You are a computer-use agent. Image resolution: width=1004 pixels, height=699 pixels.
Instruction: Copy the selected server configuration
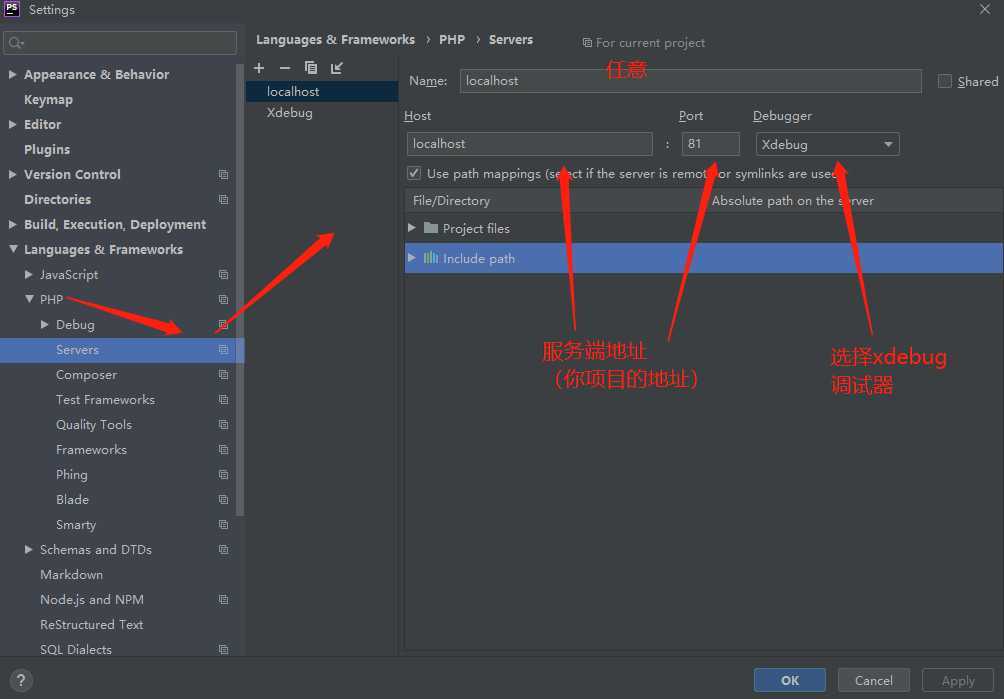(x=311, y=68)
